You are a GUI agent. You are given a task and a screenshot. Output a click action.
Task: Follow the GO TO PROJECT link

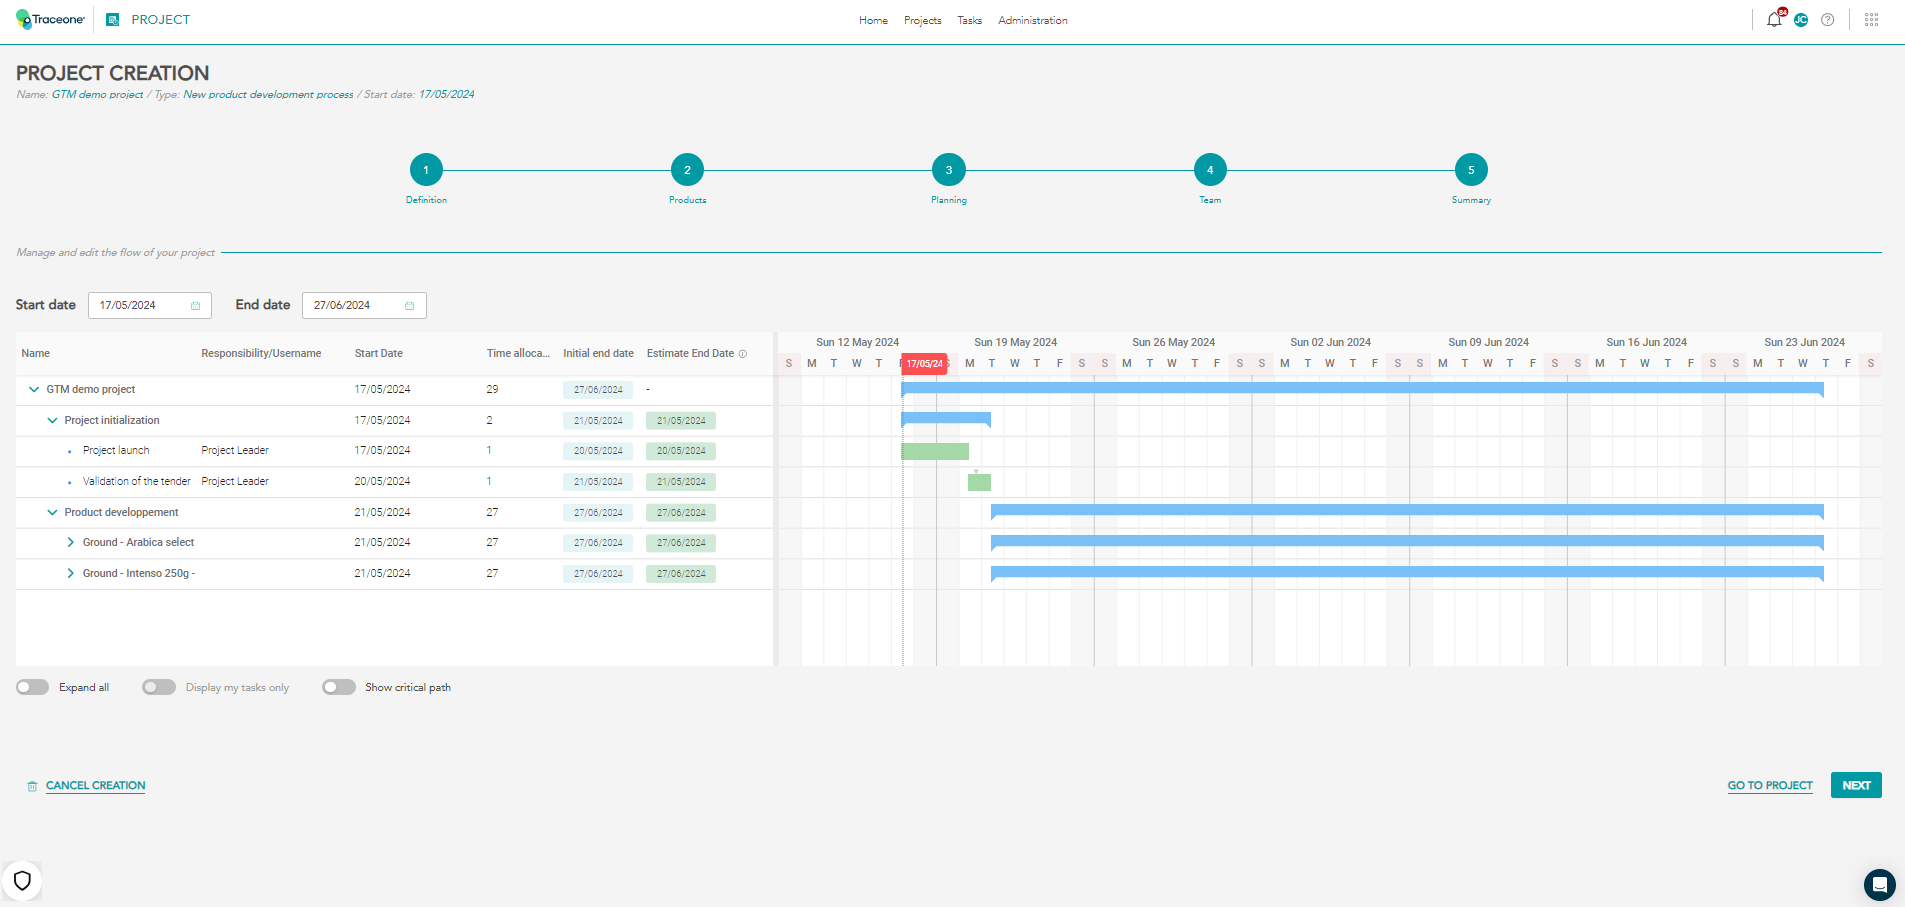coord(1769,785)
